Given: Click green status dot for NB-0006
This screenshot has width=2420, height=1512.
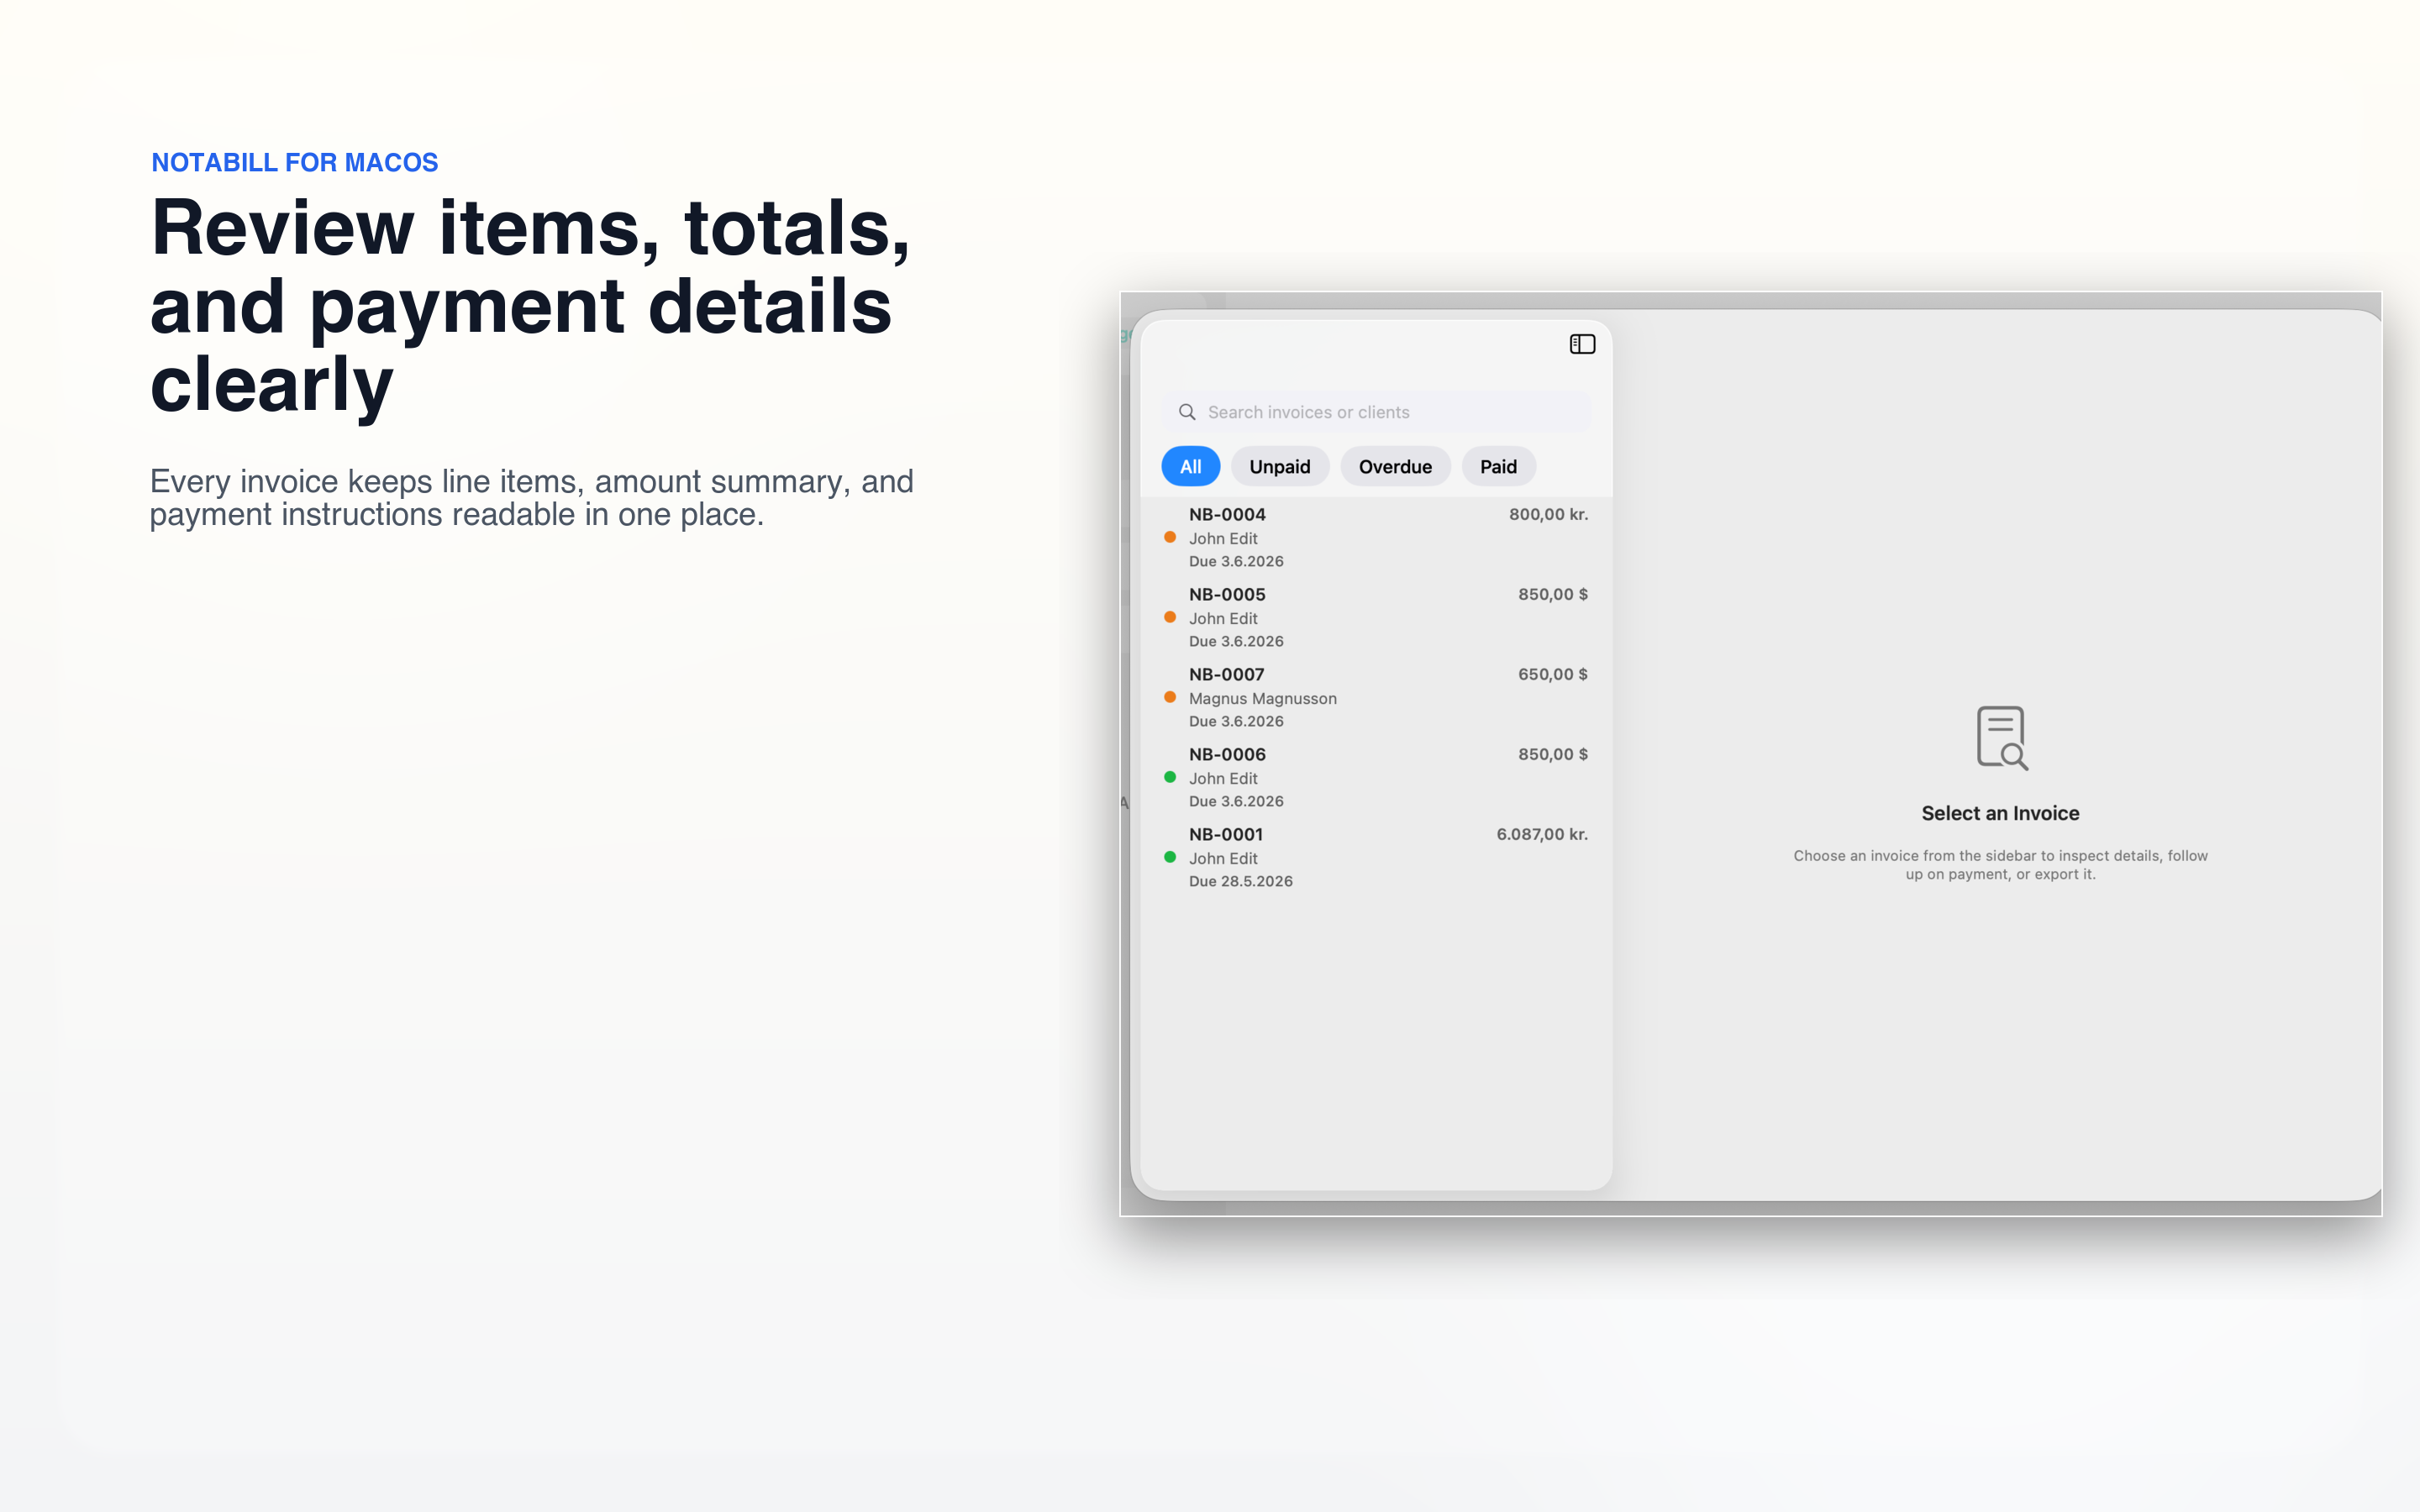Looking at the screenshot, I should pos(1169,777).
